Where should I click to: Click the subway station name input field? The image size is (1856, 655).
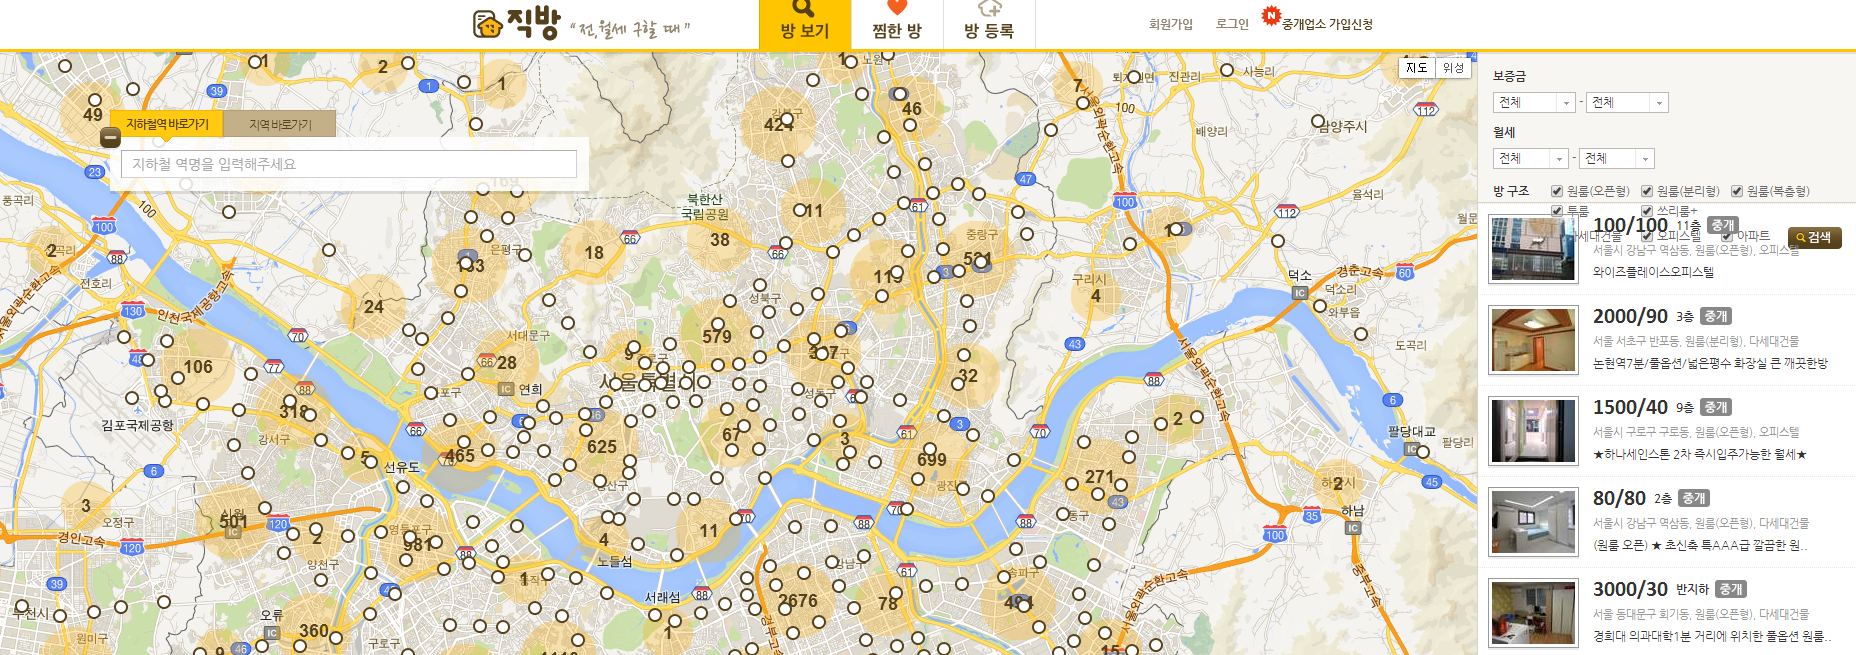tap(348, 164)
